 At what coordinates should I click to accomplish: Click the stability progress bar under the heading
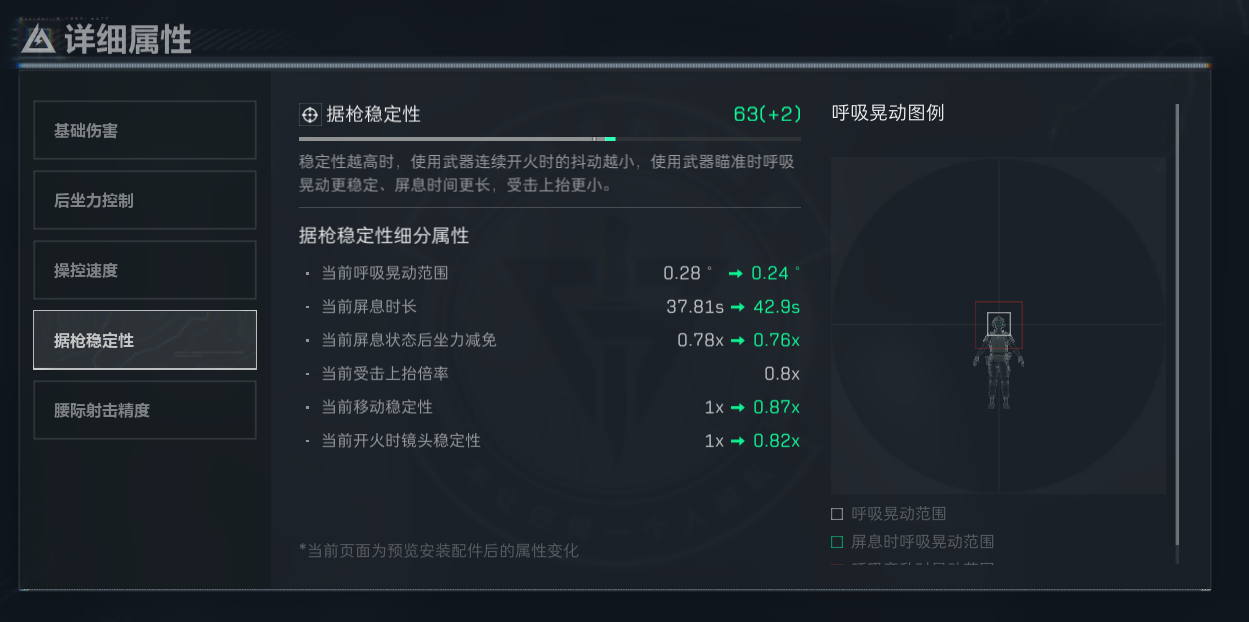point(550,137)
